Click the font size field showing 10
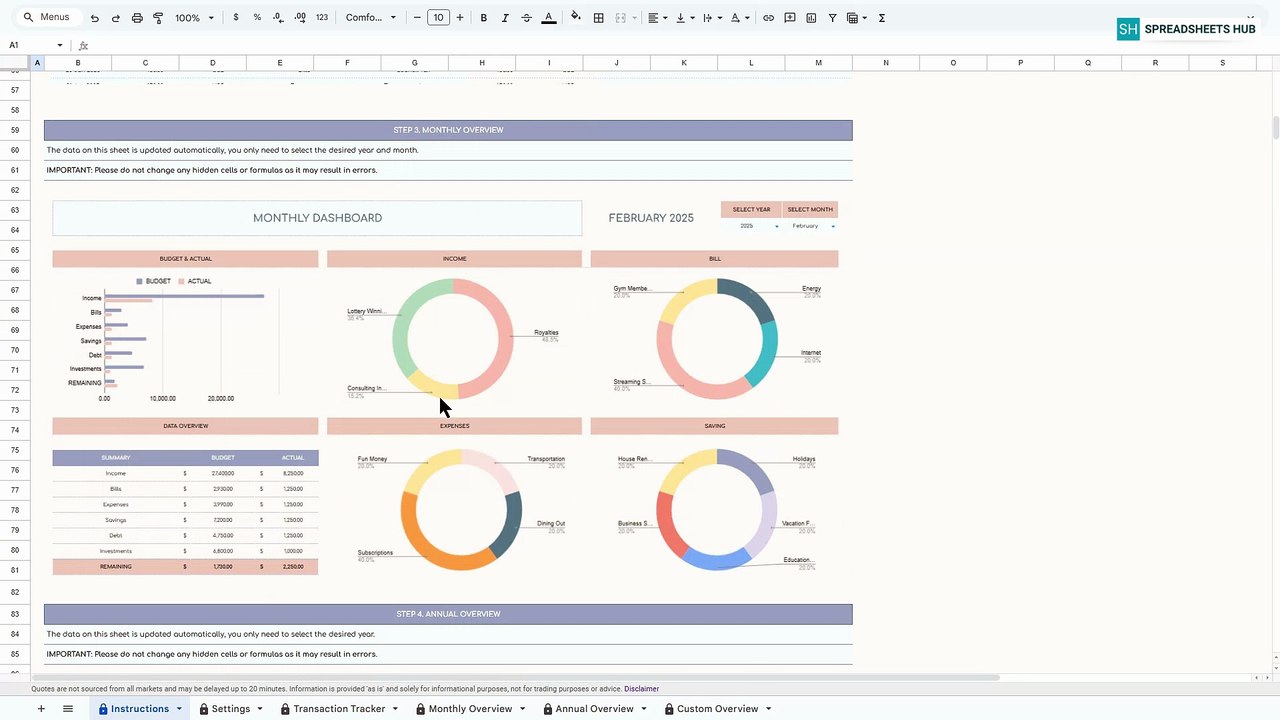 [x=438, y=18]
